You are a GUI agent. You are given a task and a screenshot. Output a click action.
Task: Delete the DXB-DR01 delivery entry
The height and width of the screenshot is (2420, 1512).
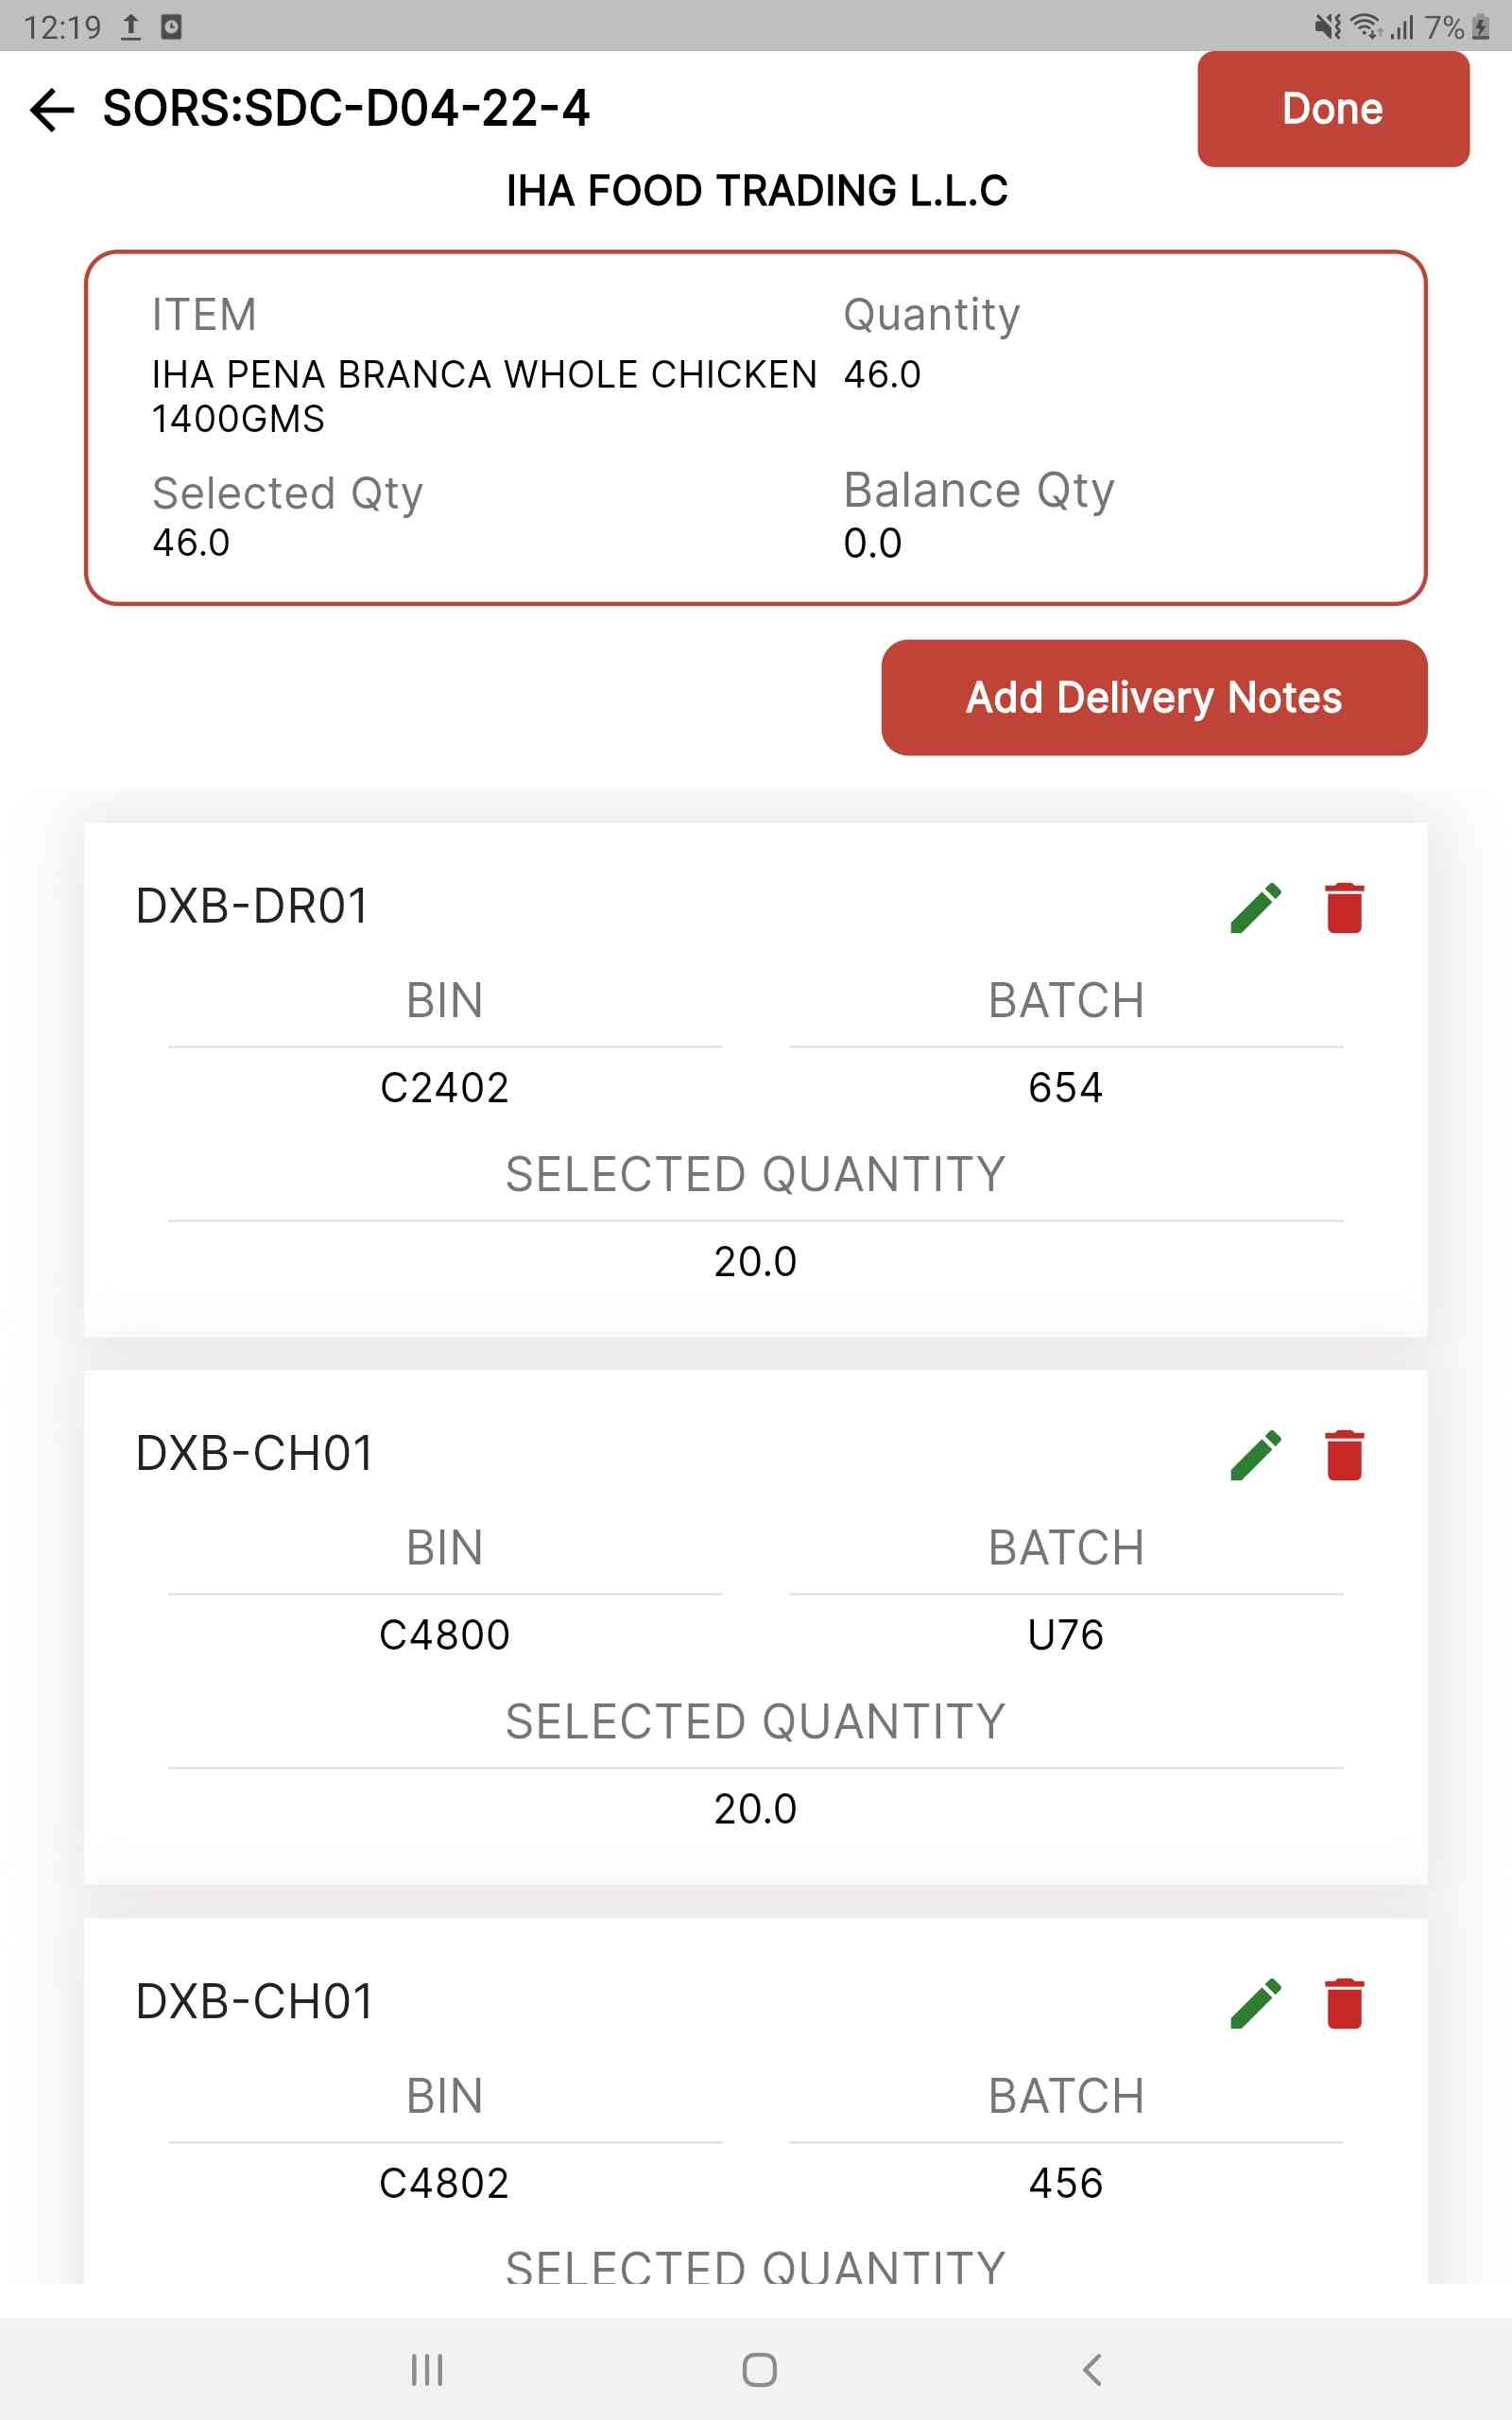point(1344,907)
